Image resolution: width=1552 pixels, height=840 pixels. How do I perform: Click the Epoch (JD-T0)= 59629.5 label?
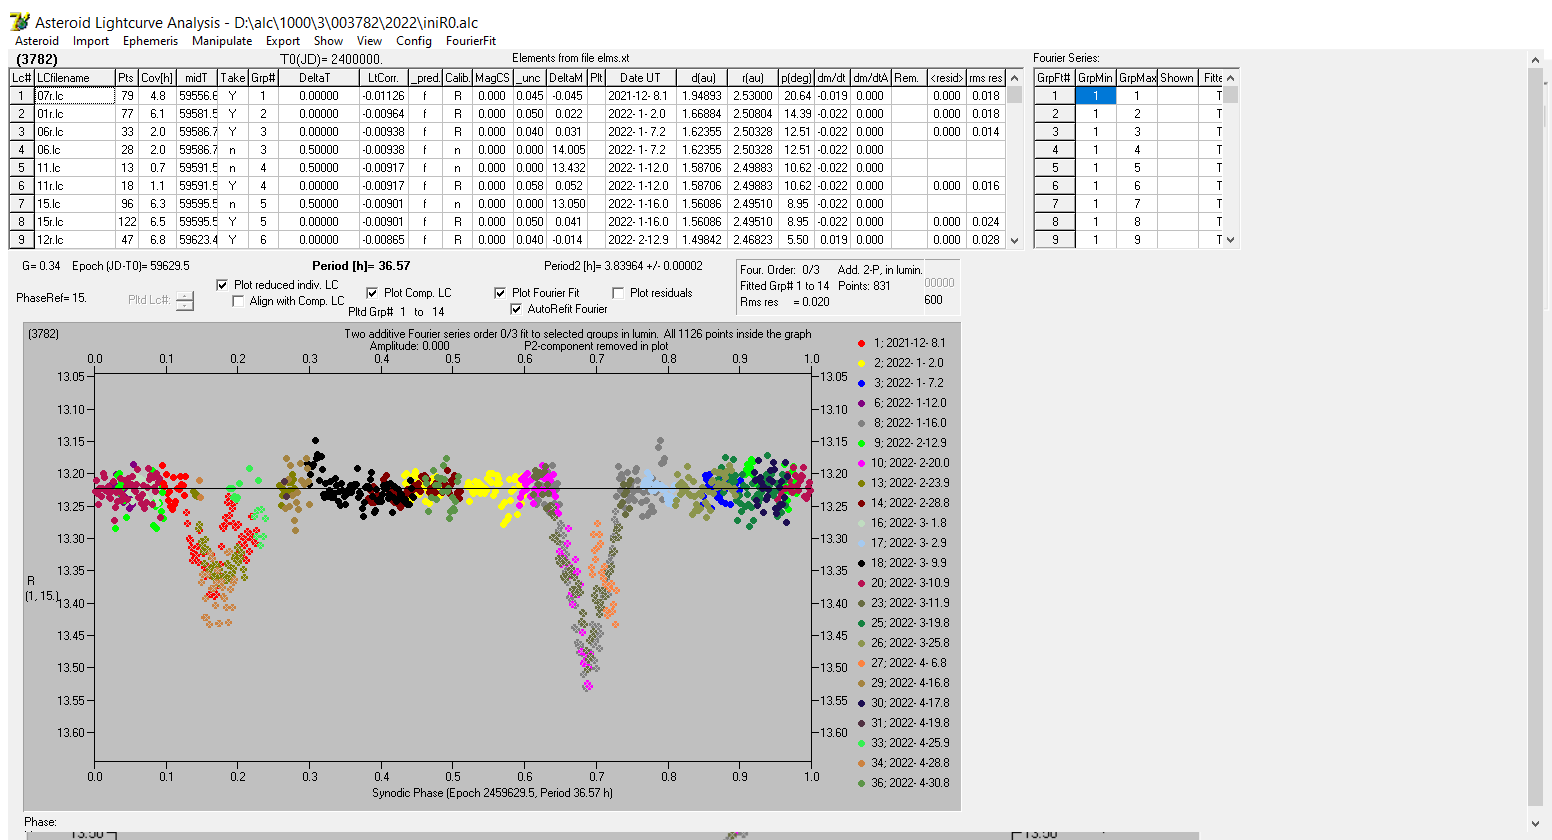tap(131, 266)
